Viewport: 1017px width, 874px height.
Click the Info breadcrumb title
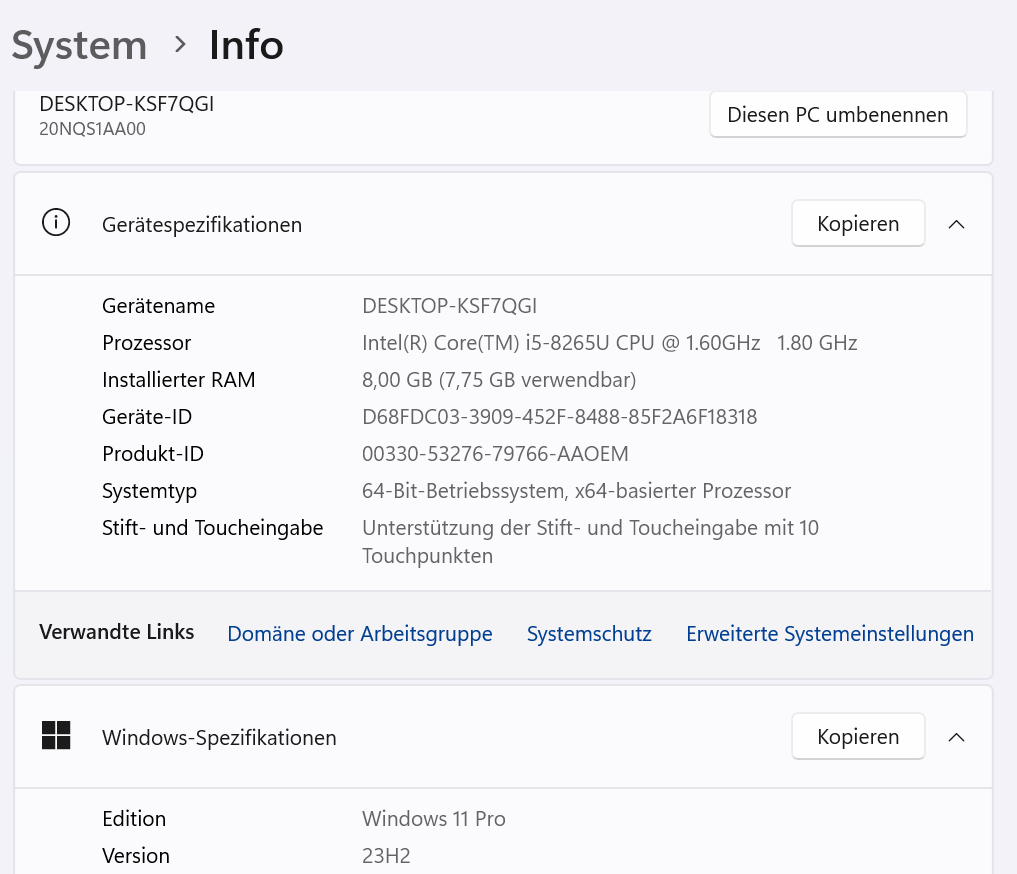pos(246,45)
